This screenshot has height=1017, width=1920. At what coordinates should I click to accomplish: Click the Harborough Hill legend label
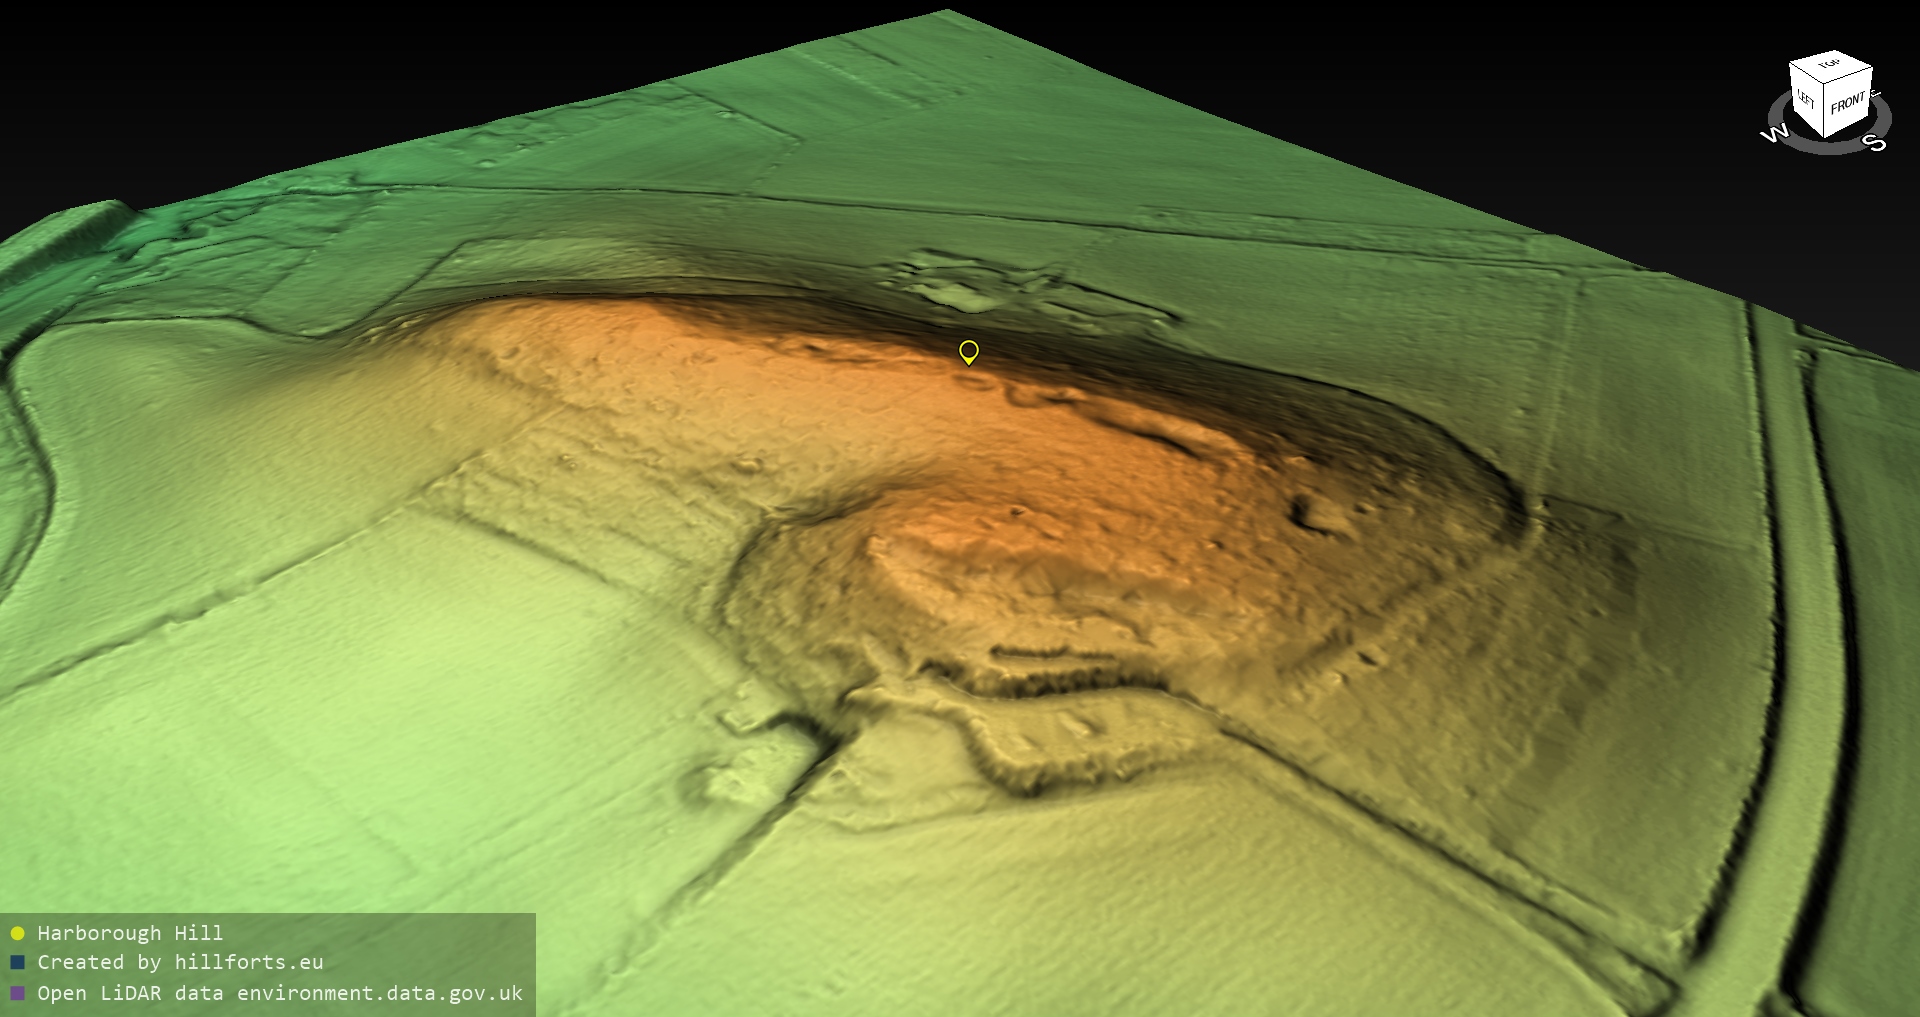click(130, 934)
